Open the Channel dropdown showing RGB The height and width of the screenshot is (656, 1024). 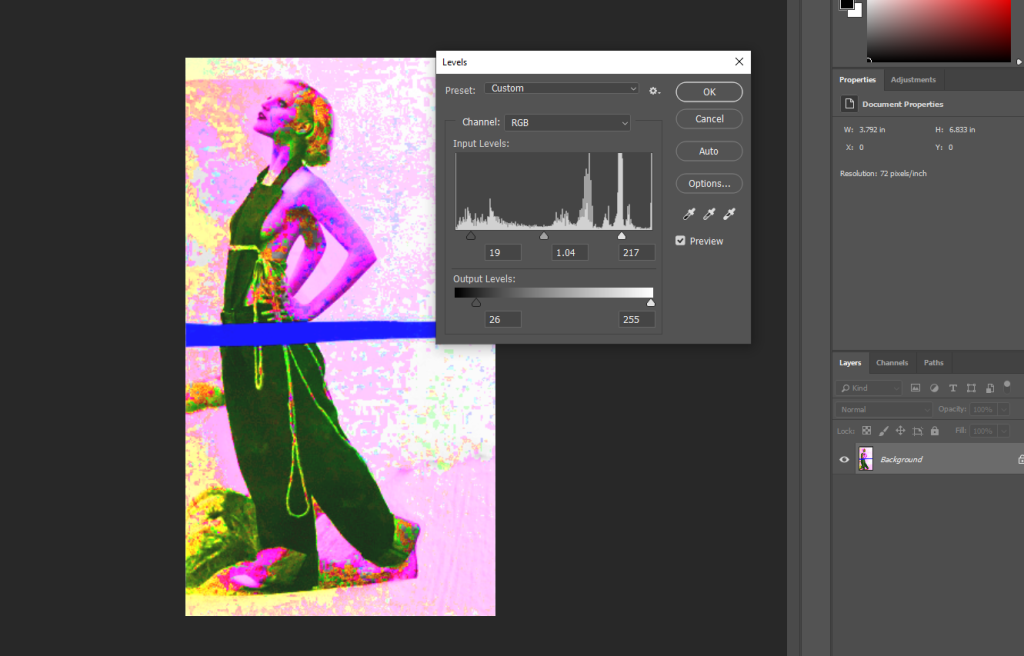tap(567, 122)
